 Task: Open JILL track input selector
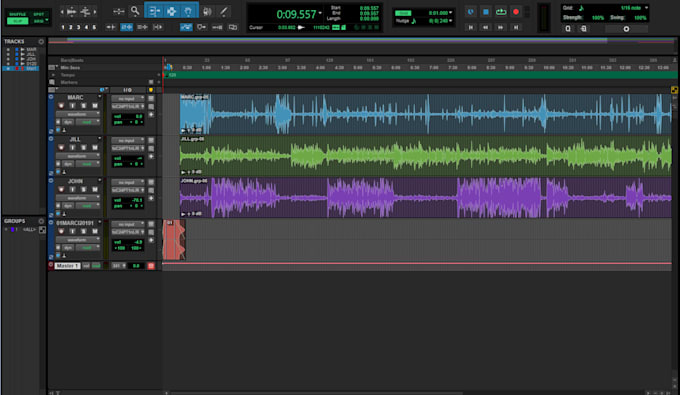click(128, 140)
